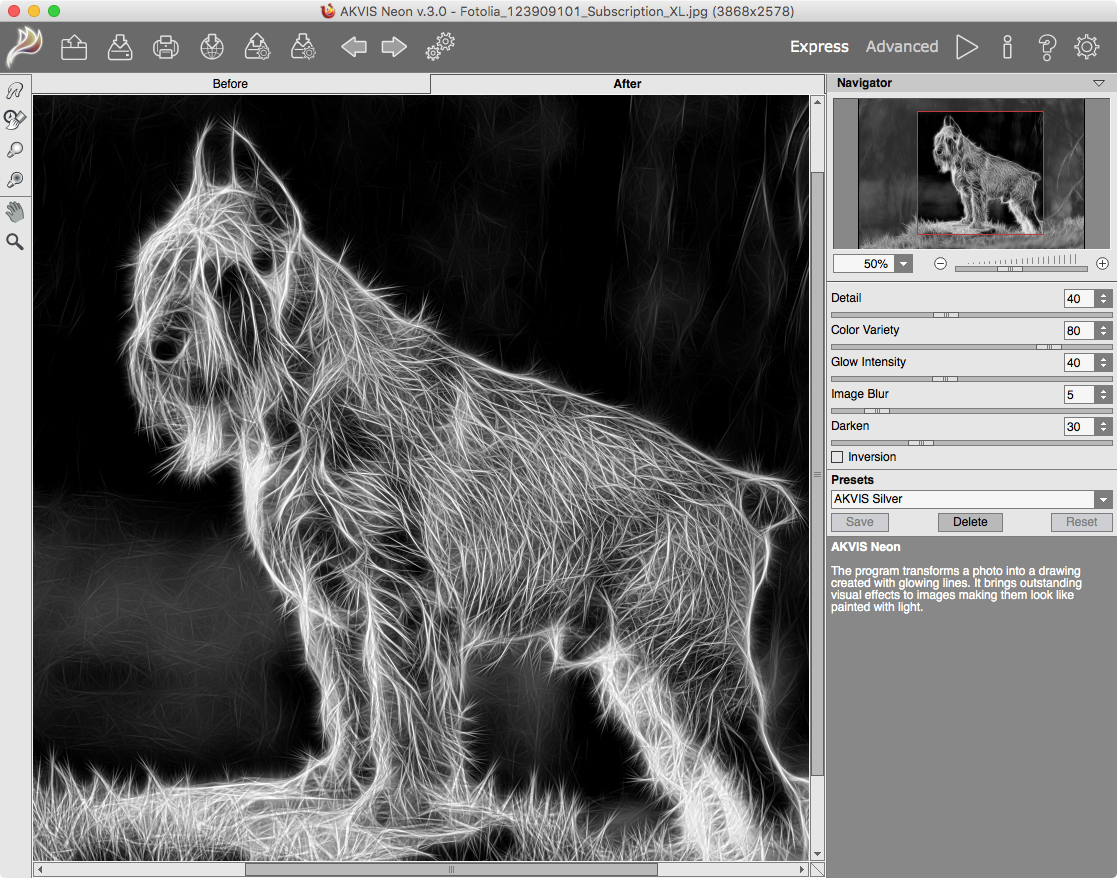This screenshot has height=878, width=1117.
Task: Open Help with the question mark icon
Action: 1046,47
